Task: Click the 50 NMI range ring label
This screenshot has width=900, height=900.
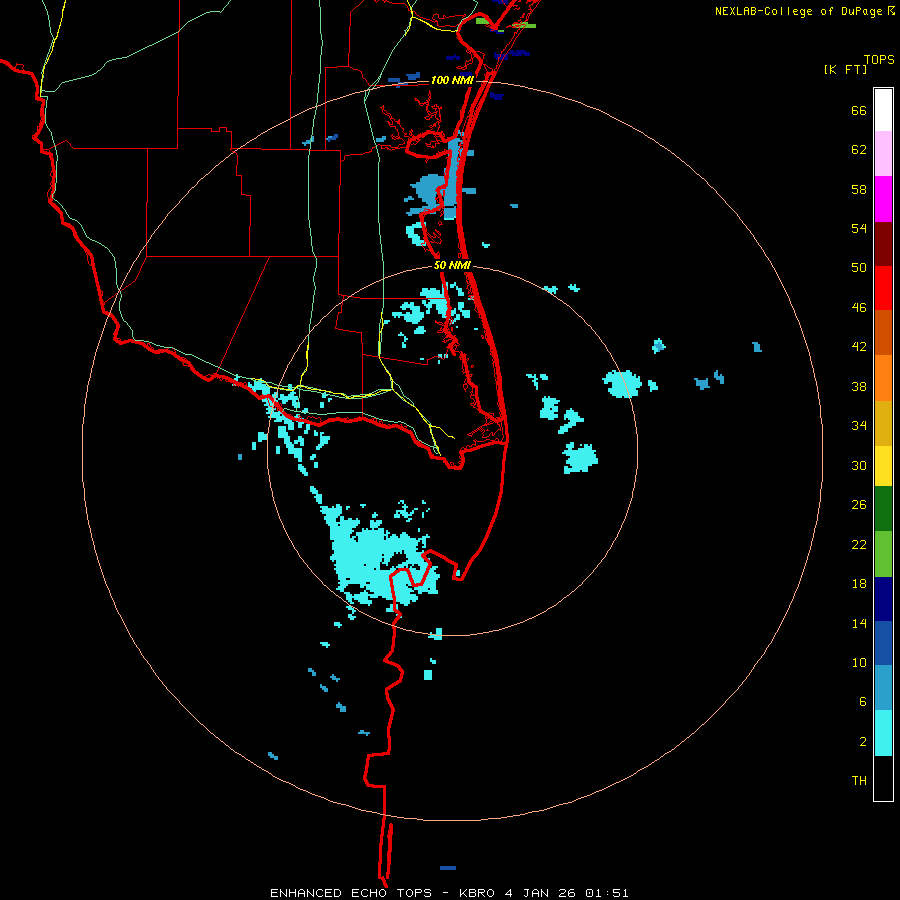Action: [452, 265]
